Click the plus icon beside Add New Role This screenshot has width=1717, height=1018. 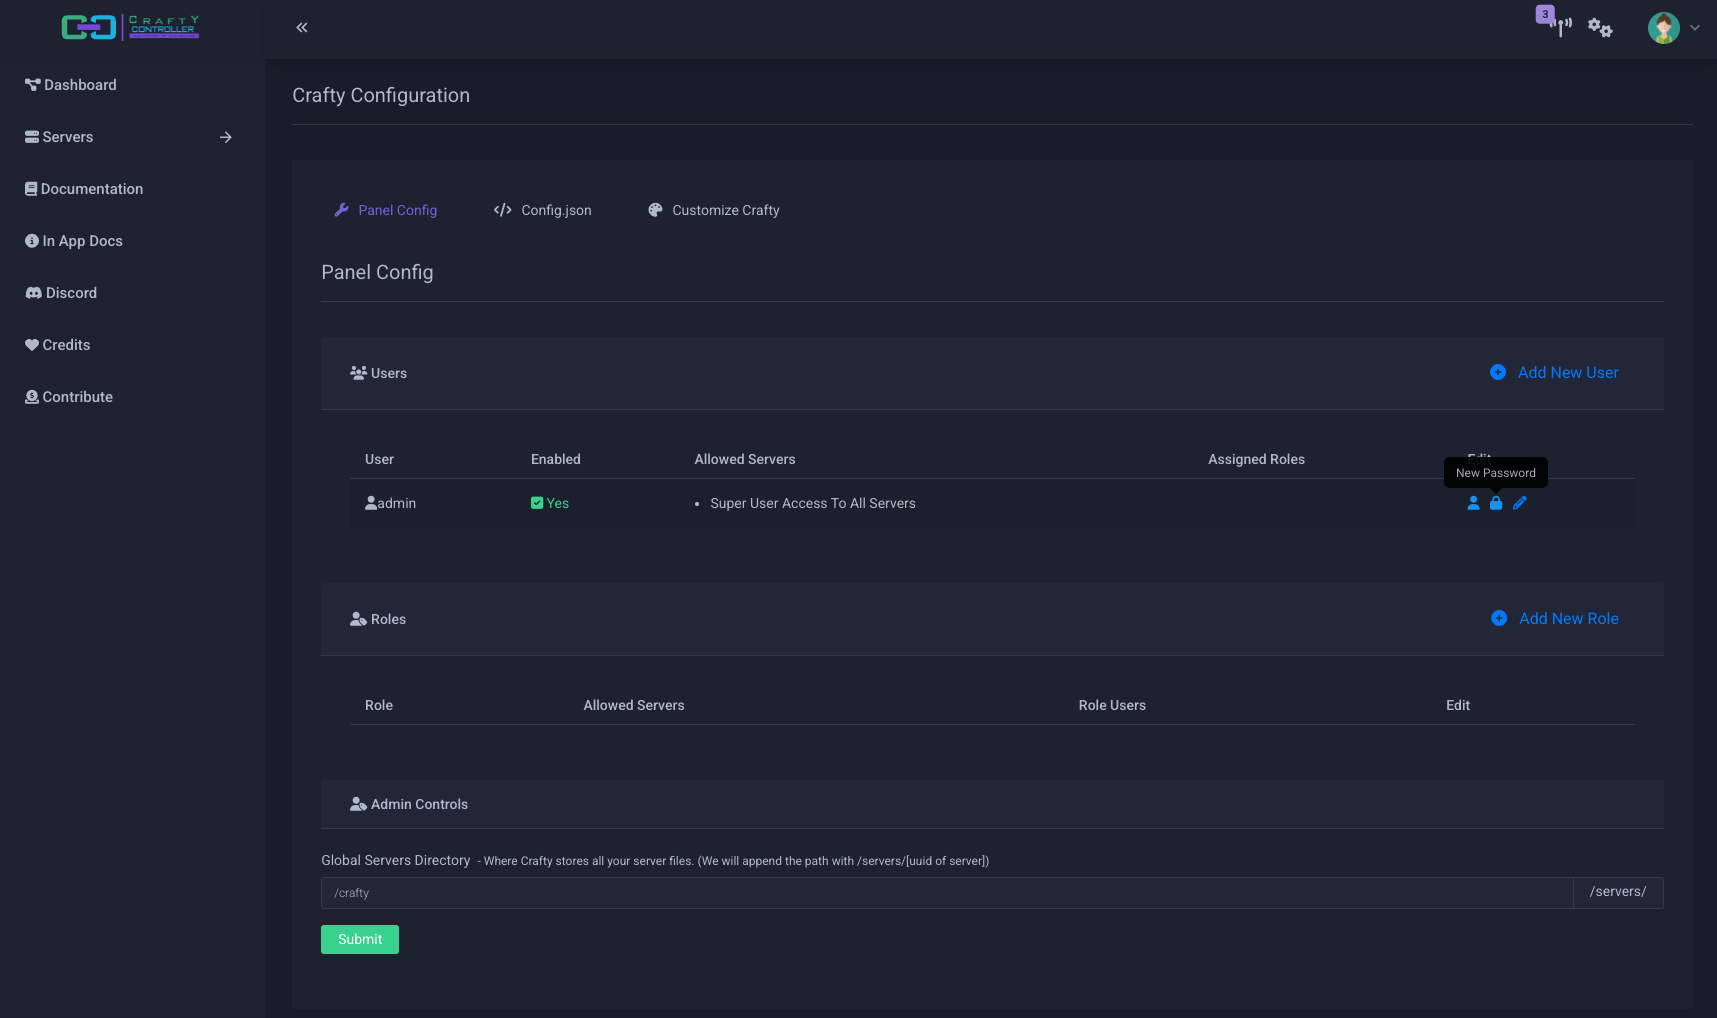pyautogui.click(x=1499, y=618)
